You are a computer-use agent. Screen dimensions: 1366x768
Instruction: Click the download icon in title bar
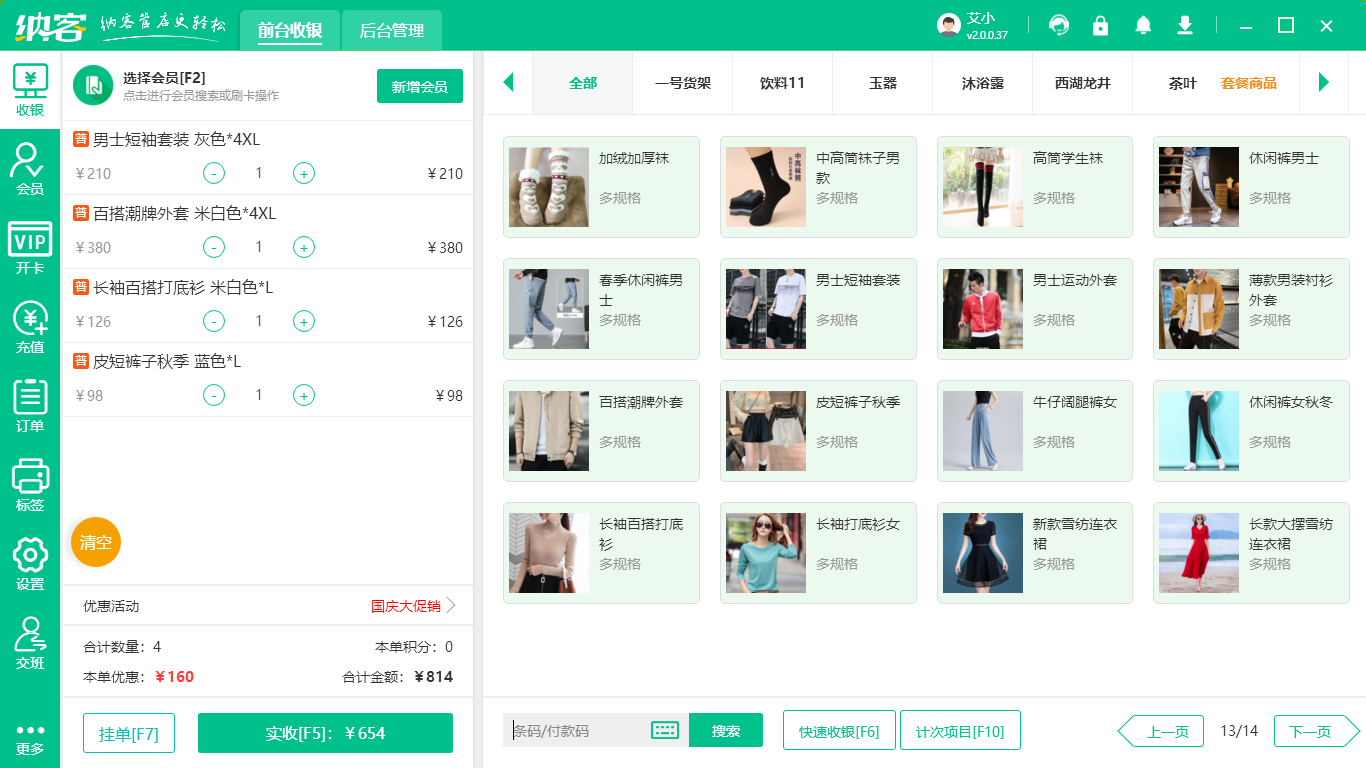coord(1185,25)
